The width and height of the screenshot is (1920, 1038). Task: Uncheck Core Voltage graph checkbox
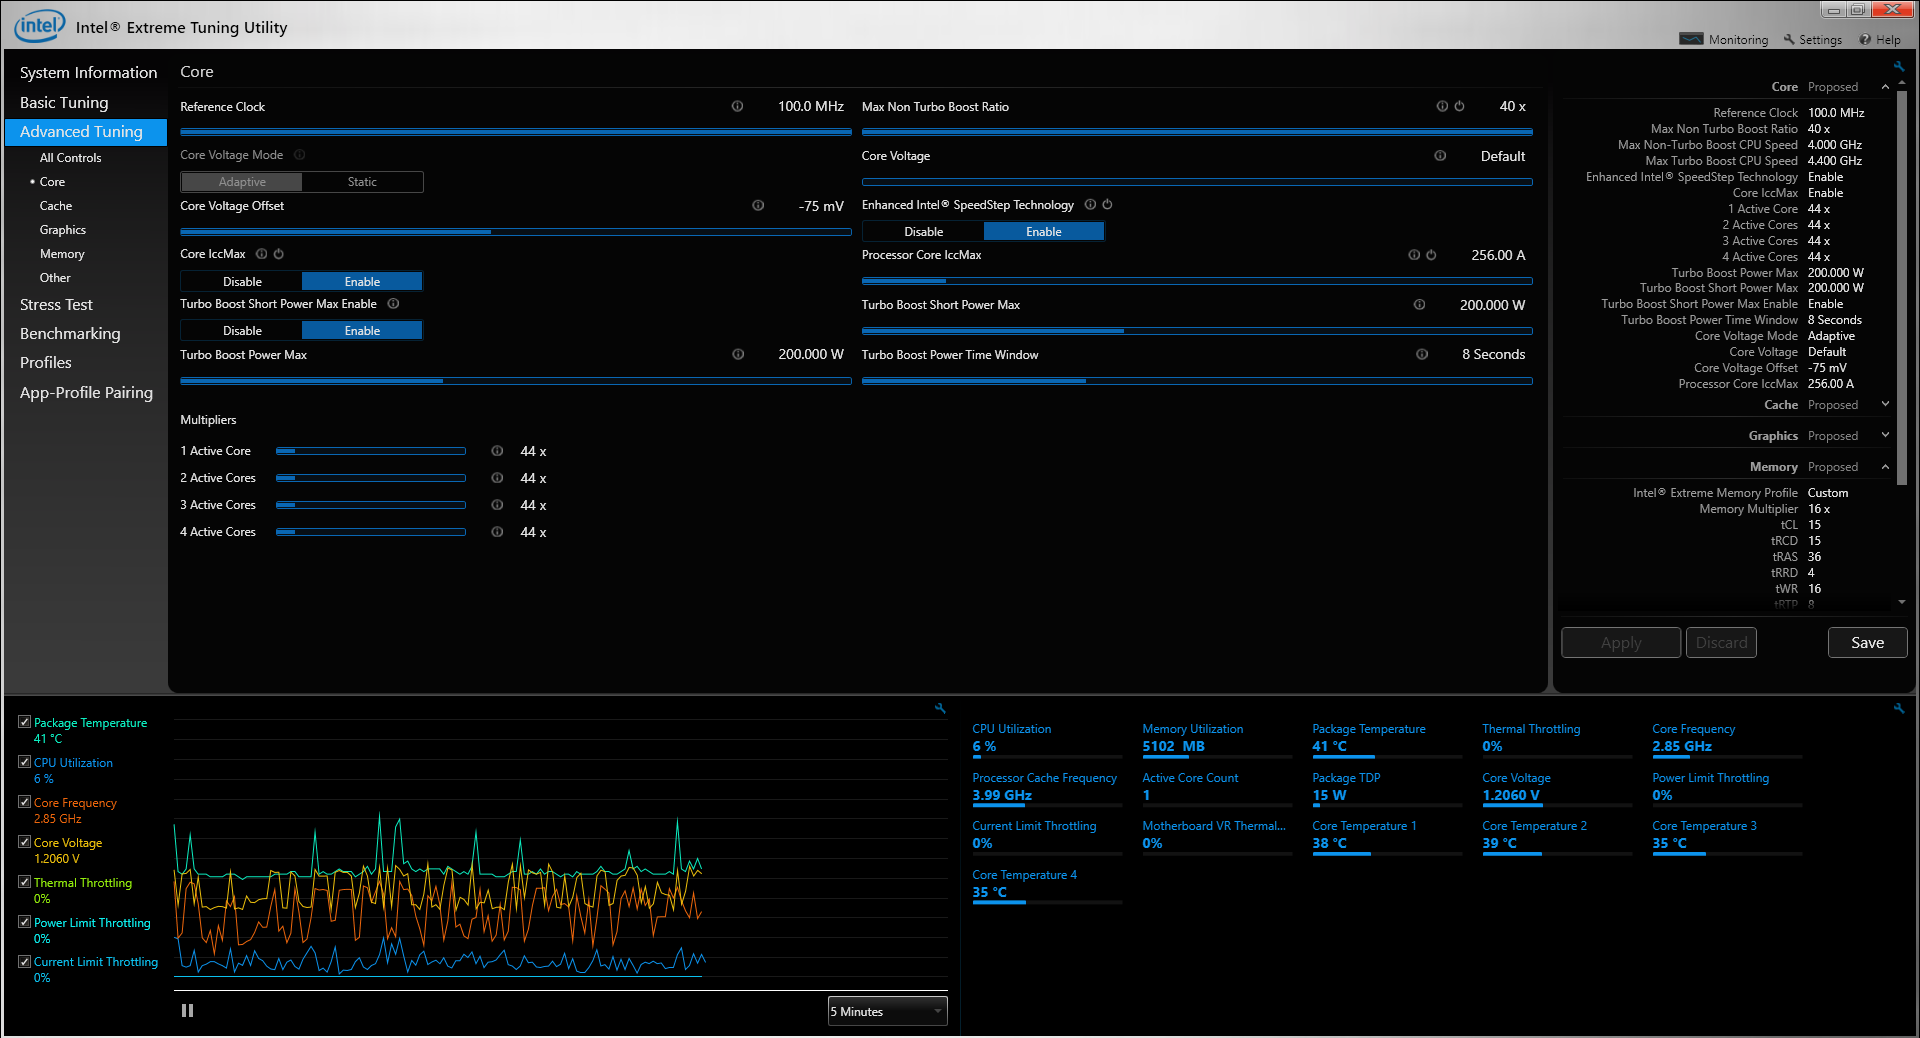24,841
